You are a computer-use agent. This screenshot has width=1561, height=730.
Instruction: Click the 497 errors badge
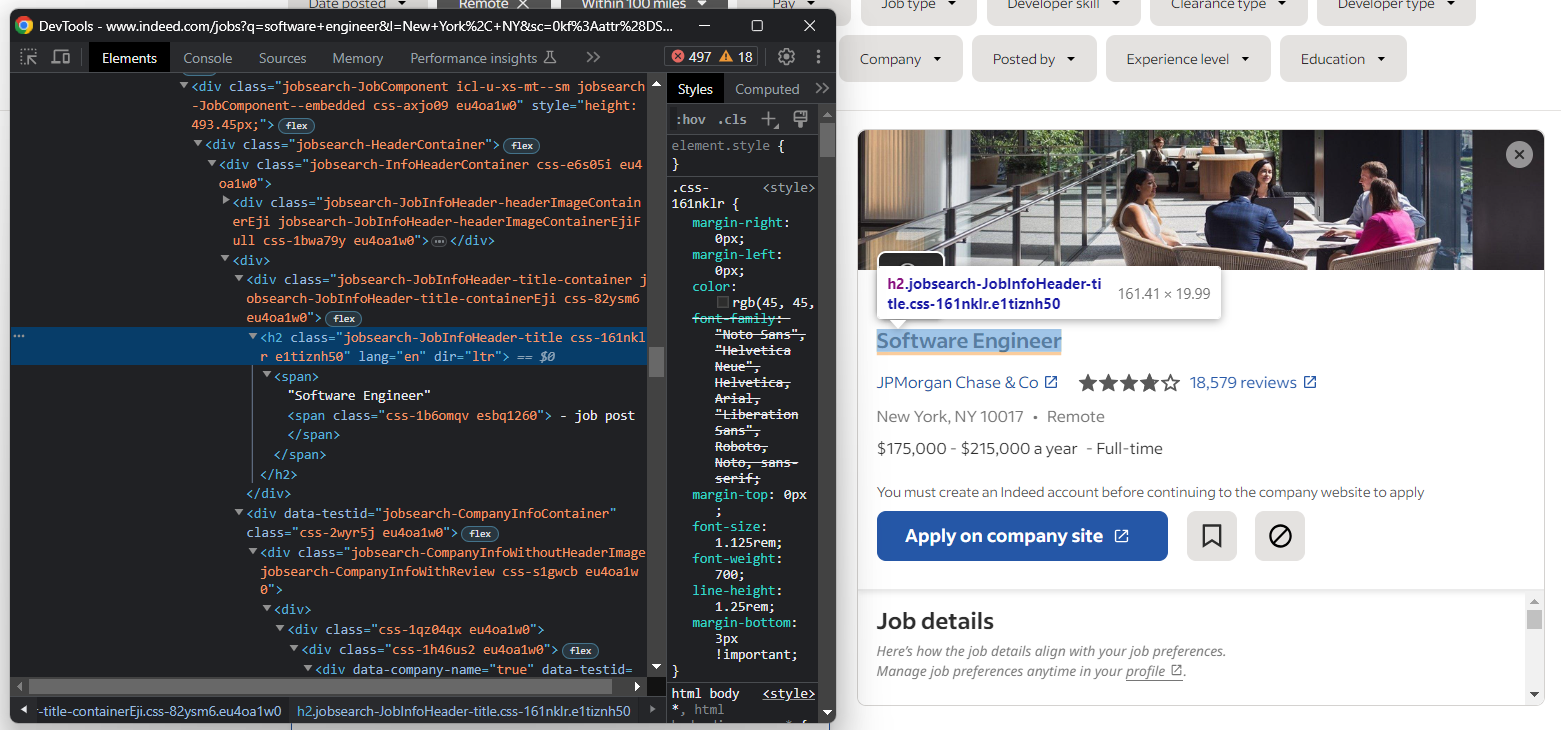coord(697,57)
